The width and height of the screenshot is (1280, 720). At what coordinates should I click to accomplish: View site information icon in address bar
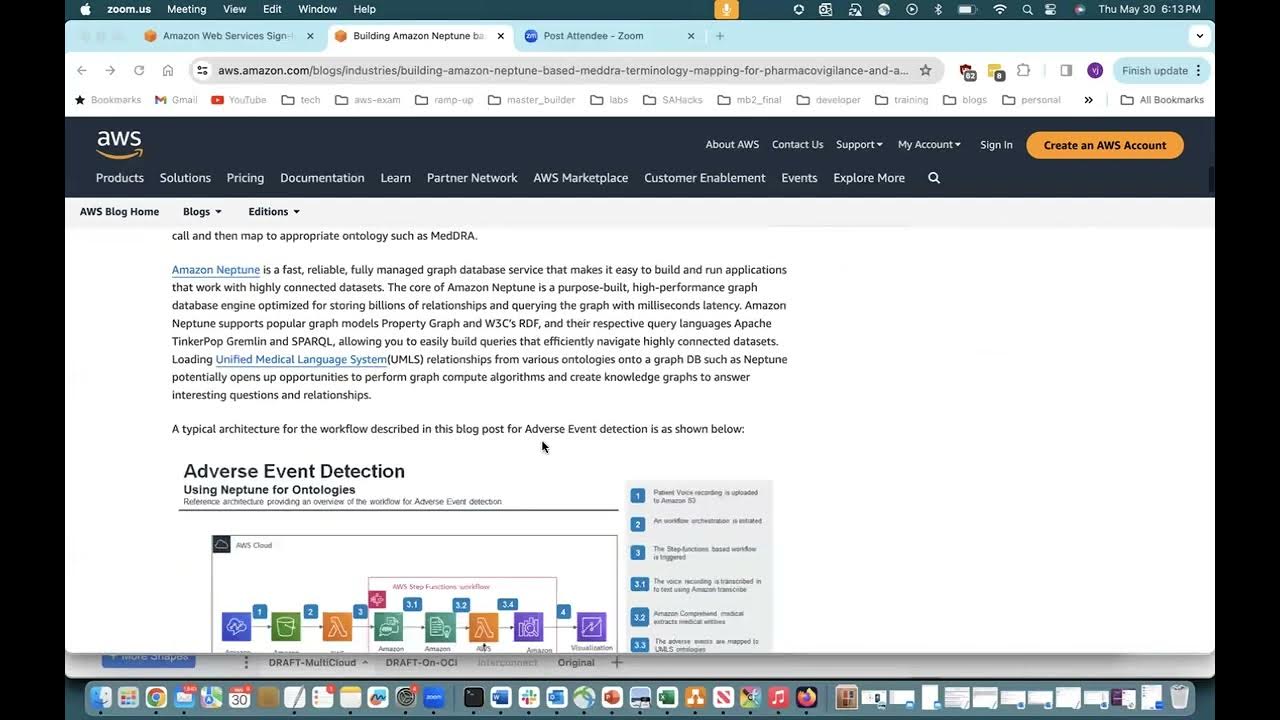coord(202,70)
